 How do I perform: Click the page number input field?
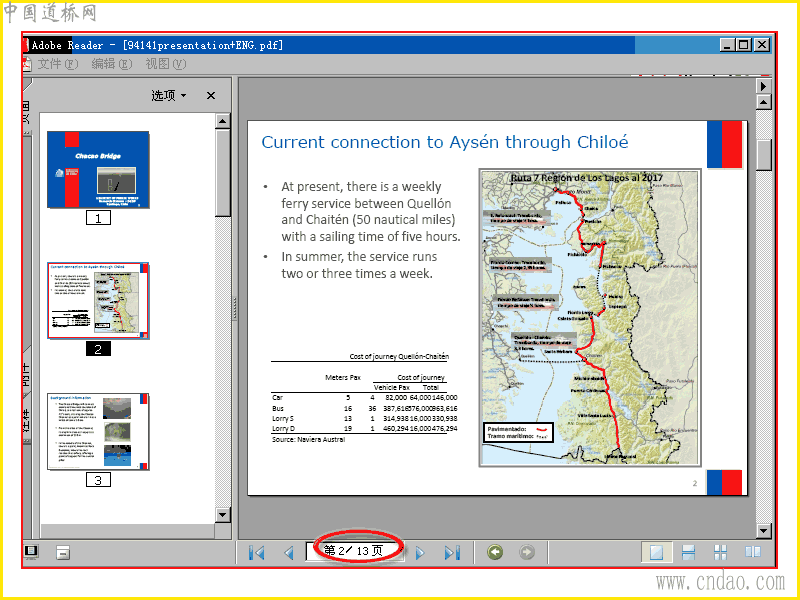pyautogui.click(x=356, y=551)
